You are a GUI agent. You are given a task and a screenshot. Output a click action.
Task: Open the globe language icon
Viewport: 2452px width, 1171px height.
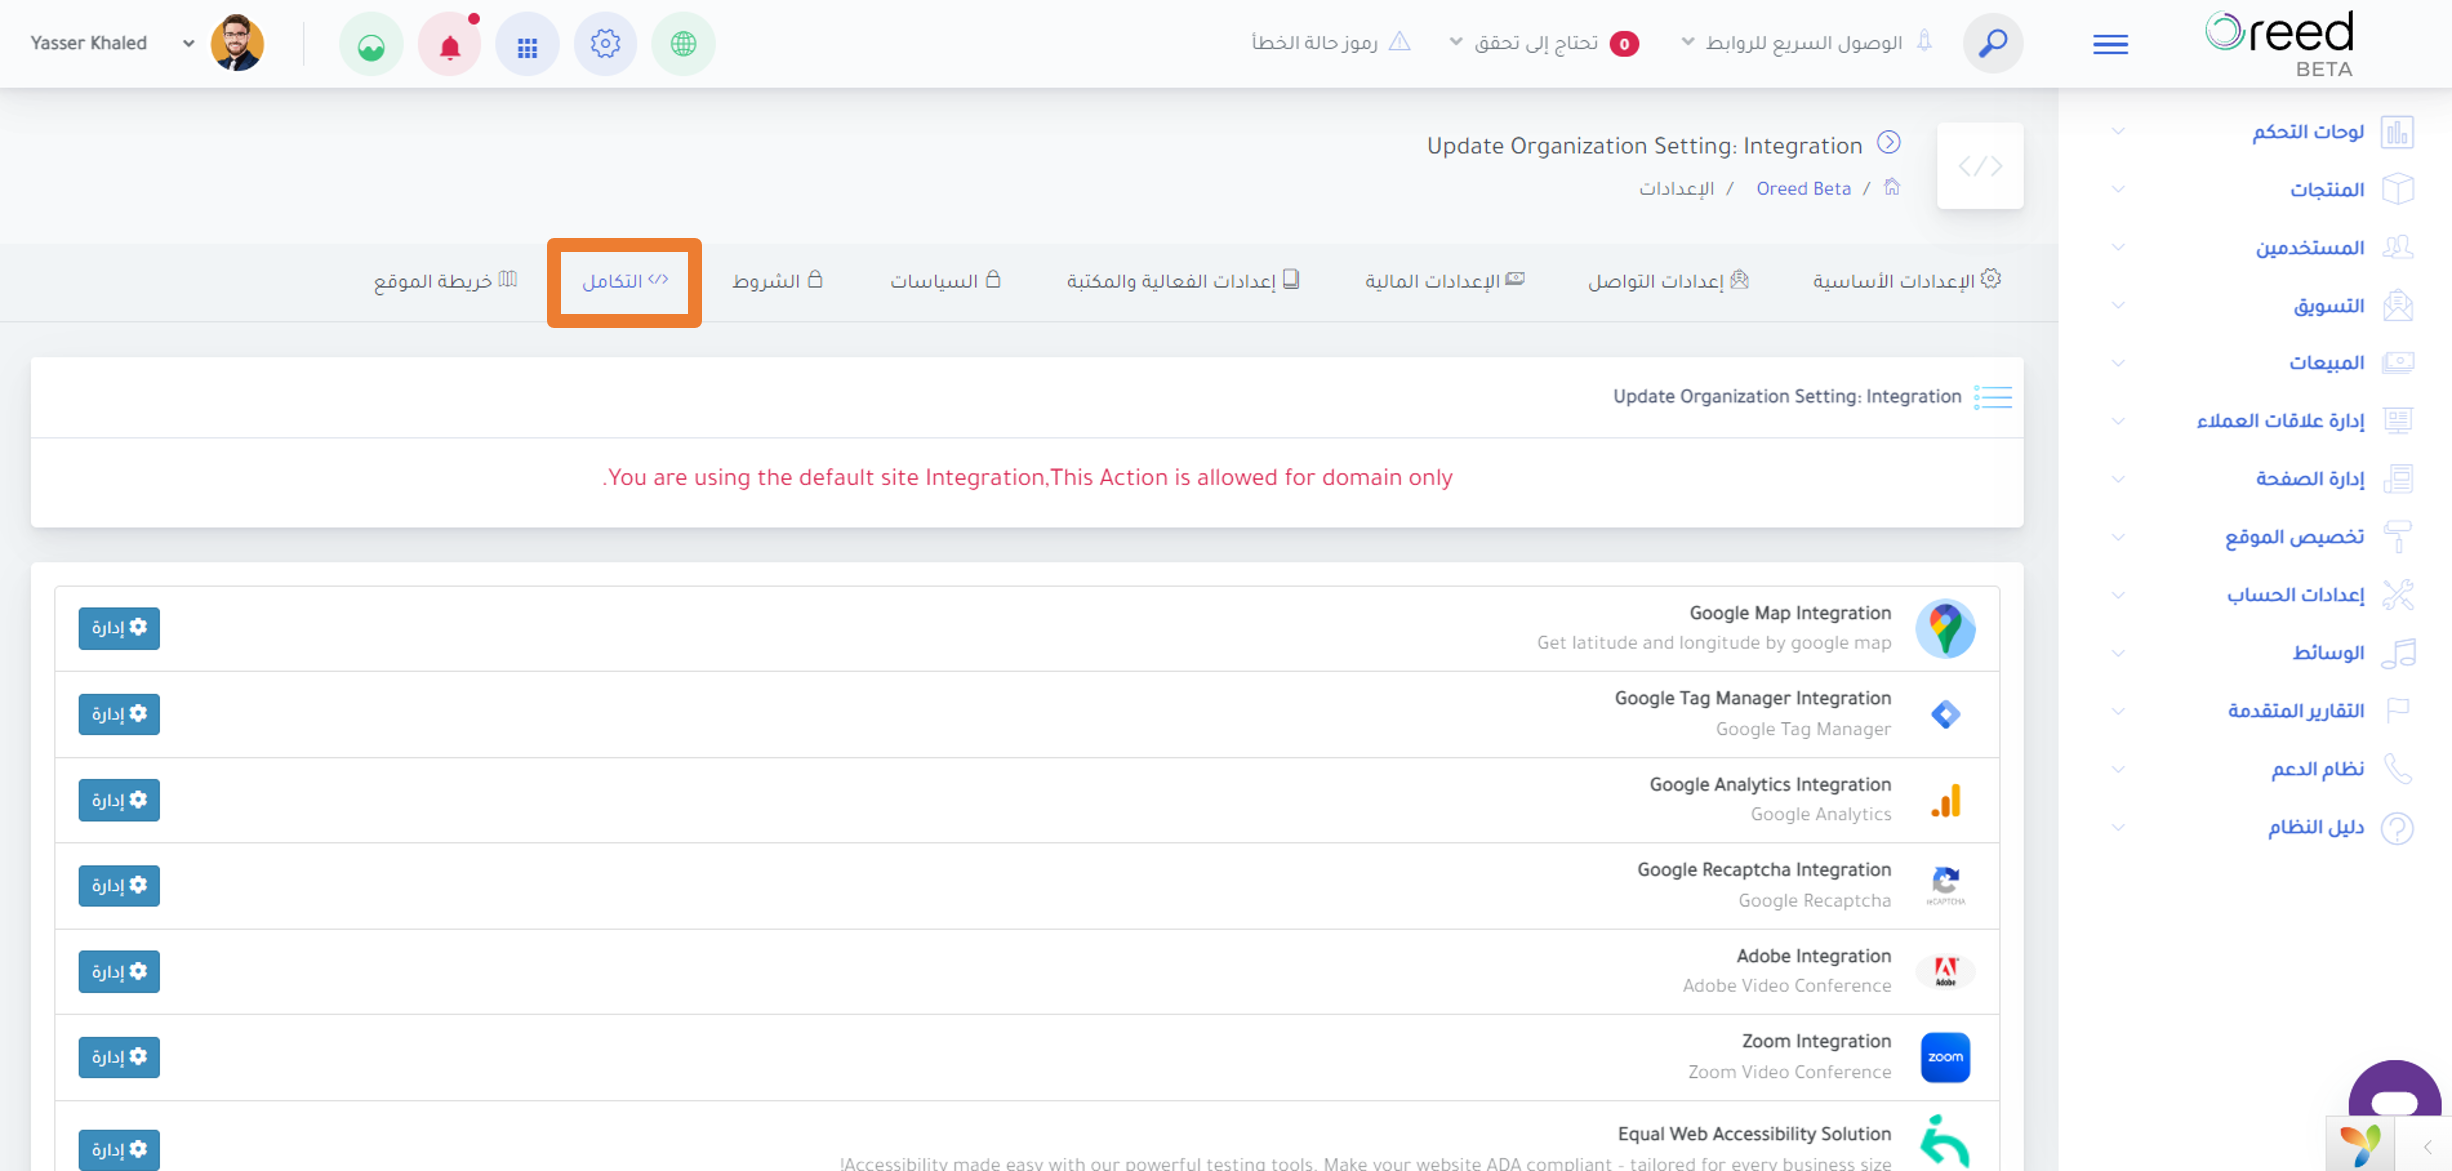click(683, 44)
